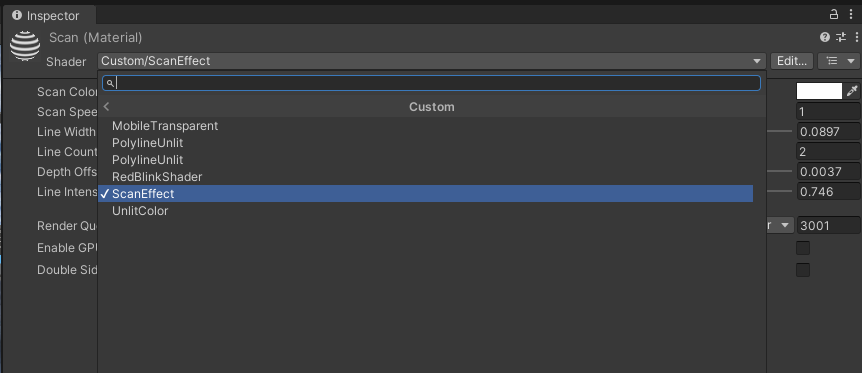The width and height of the screenshot is (862, 373).
Task: Open the Inspector tab's three-dot menu
Action: pos(850,14)
